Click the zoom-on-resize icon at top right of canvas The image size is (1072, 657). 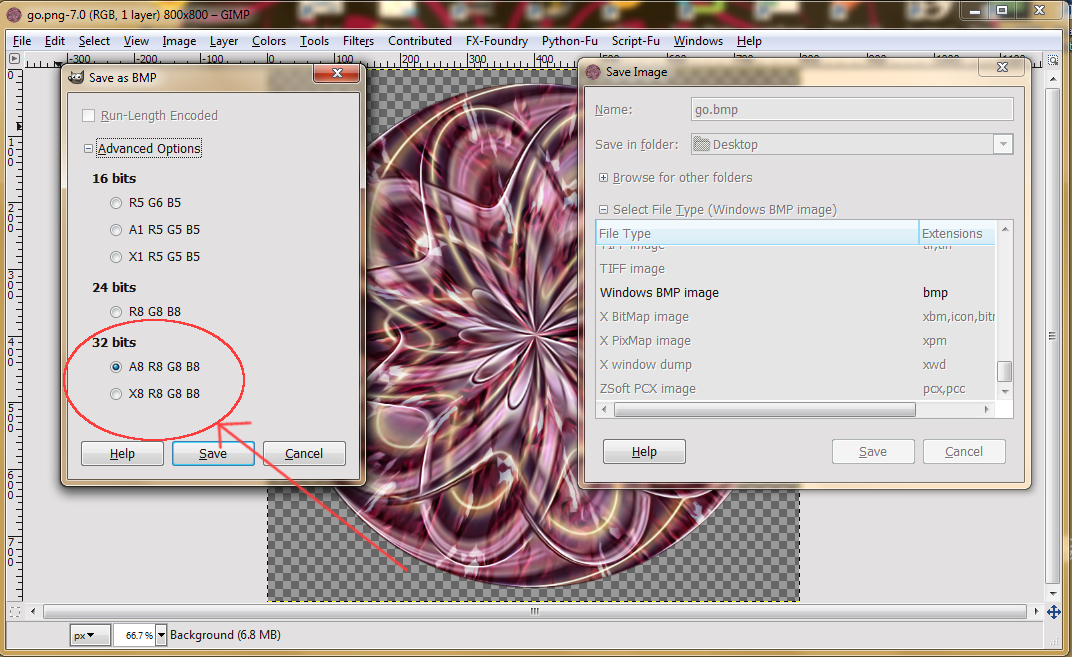click(x=1054, y=59)
